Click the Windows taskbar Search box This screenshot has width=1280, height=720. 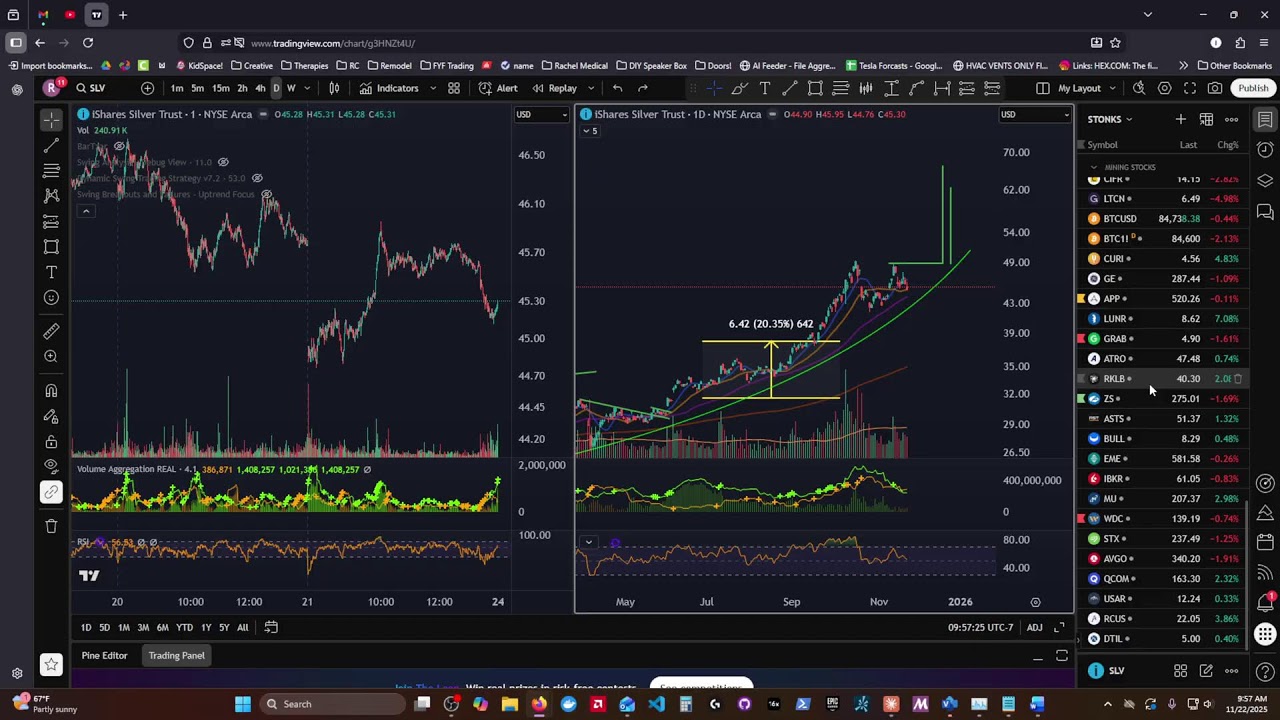point(331,704)
